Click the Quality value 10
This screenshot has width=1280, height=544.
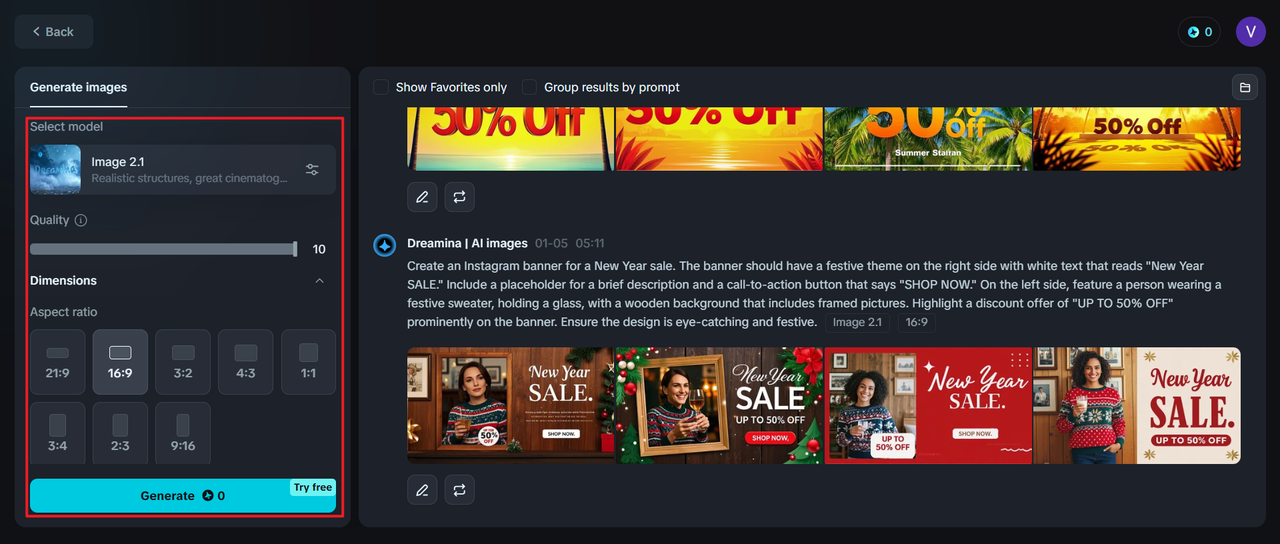(319, 250)
